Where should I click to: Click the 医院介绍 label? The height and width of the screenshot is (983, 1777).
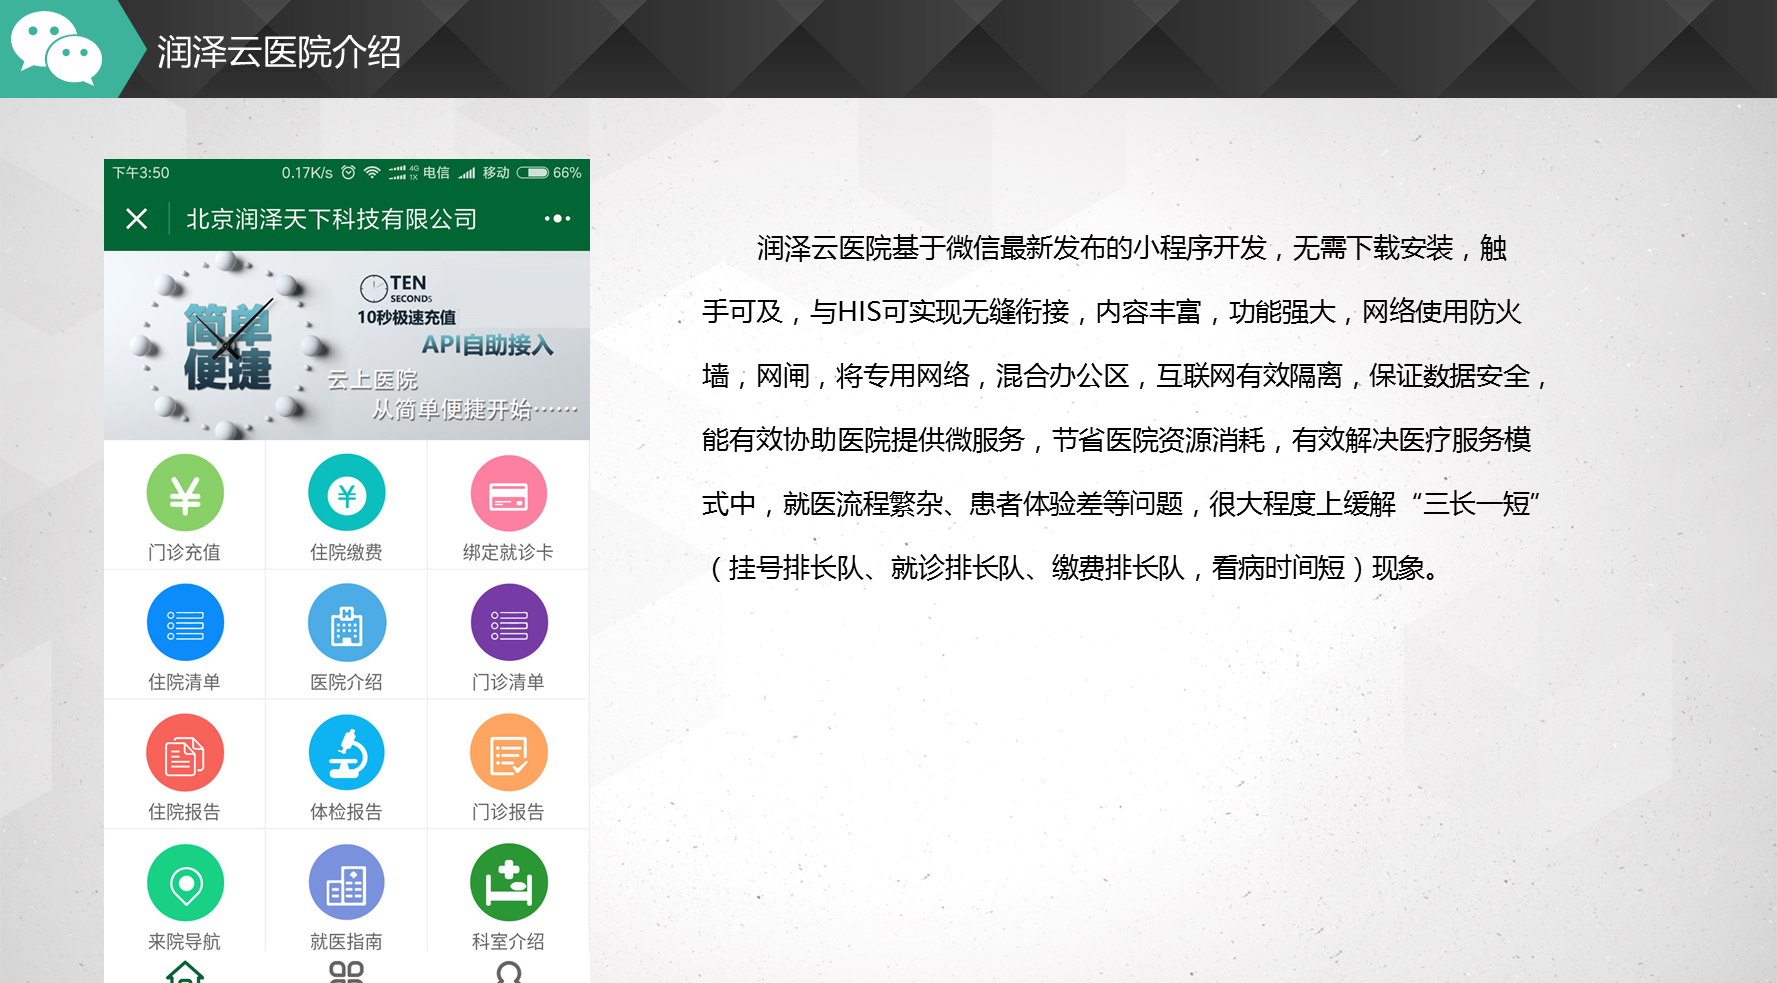(347, 682)
